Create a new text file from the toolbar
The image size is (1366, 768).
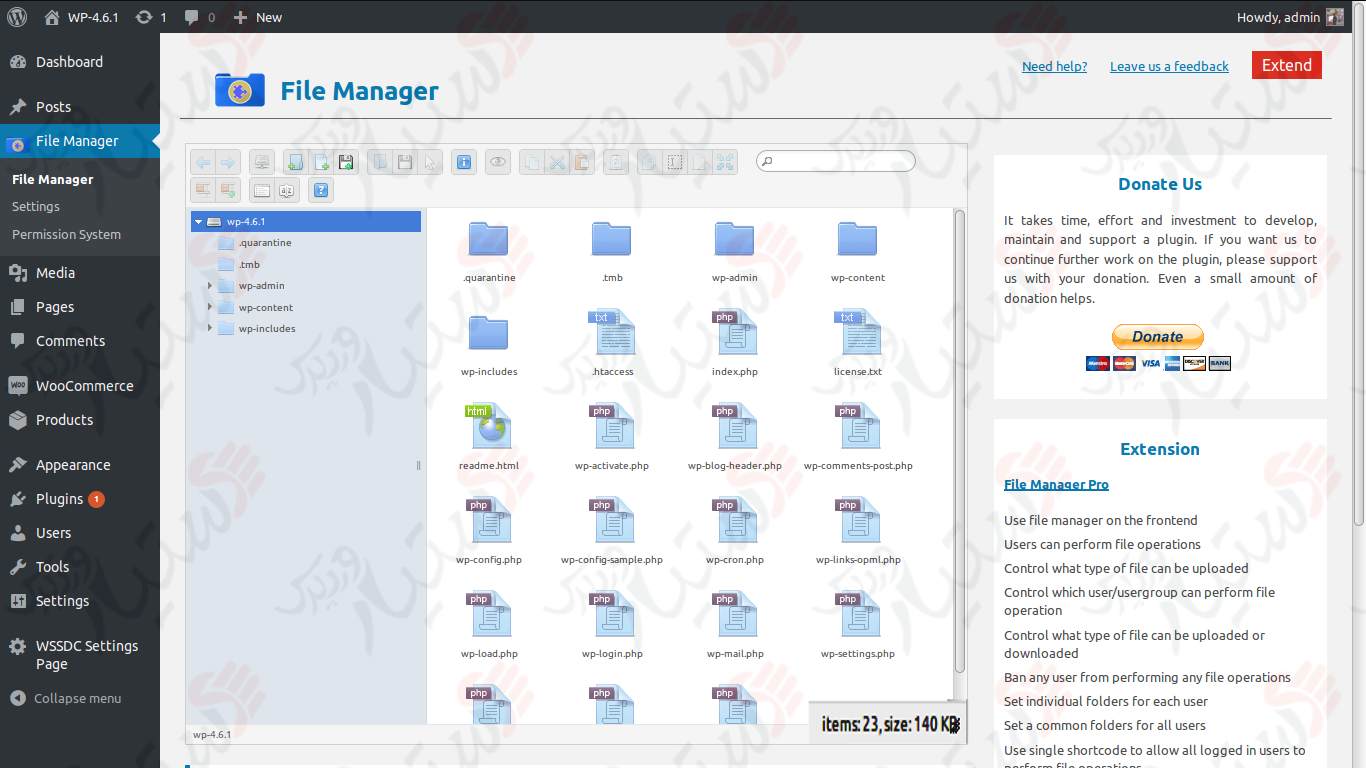point(321,161)
